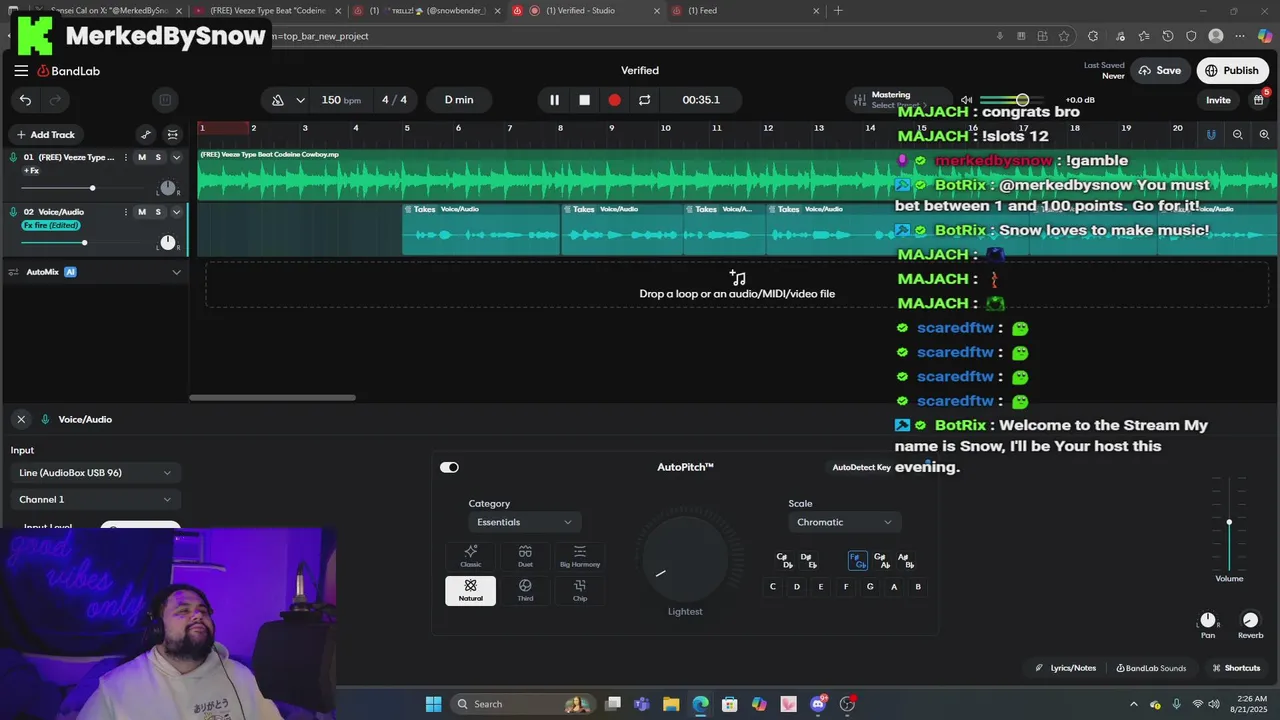Add Fx to track 01
Screen dimensions: 1280x720
coord(31,171)
